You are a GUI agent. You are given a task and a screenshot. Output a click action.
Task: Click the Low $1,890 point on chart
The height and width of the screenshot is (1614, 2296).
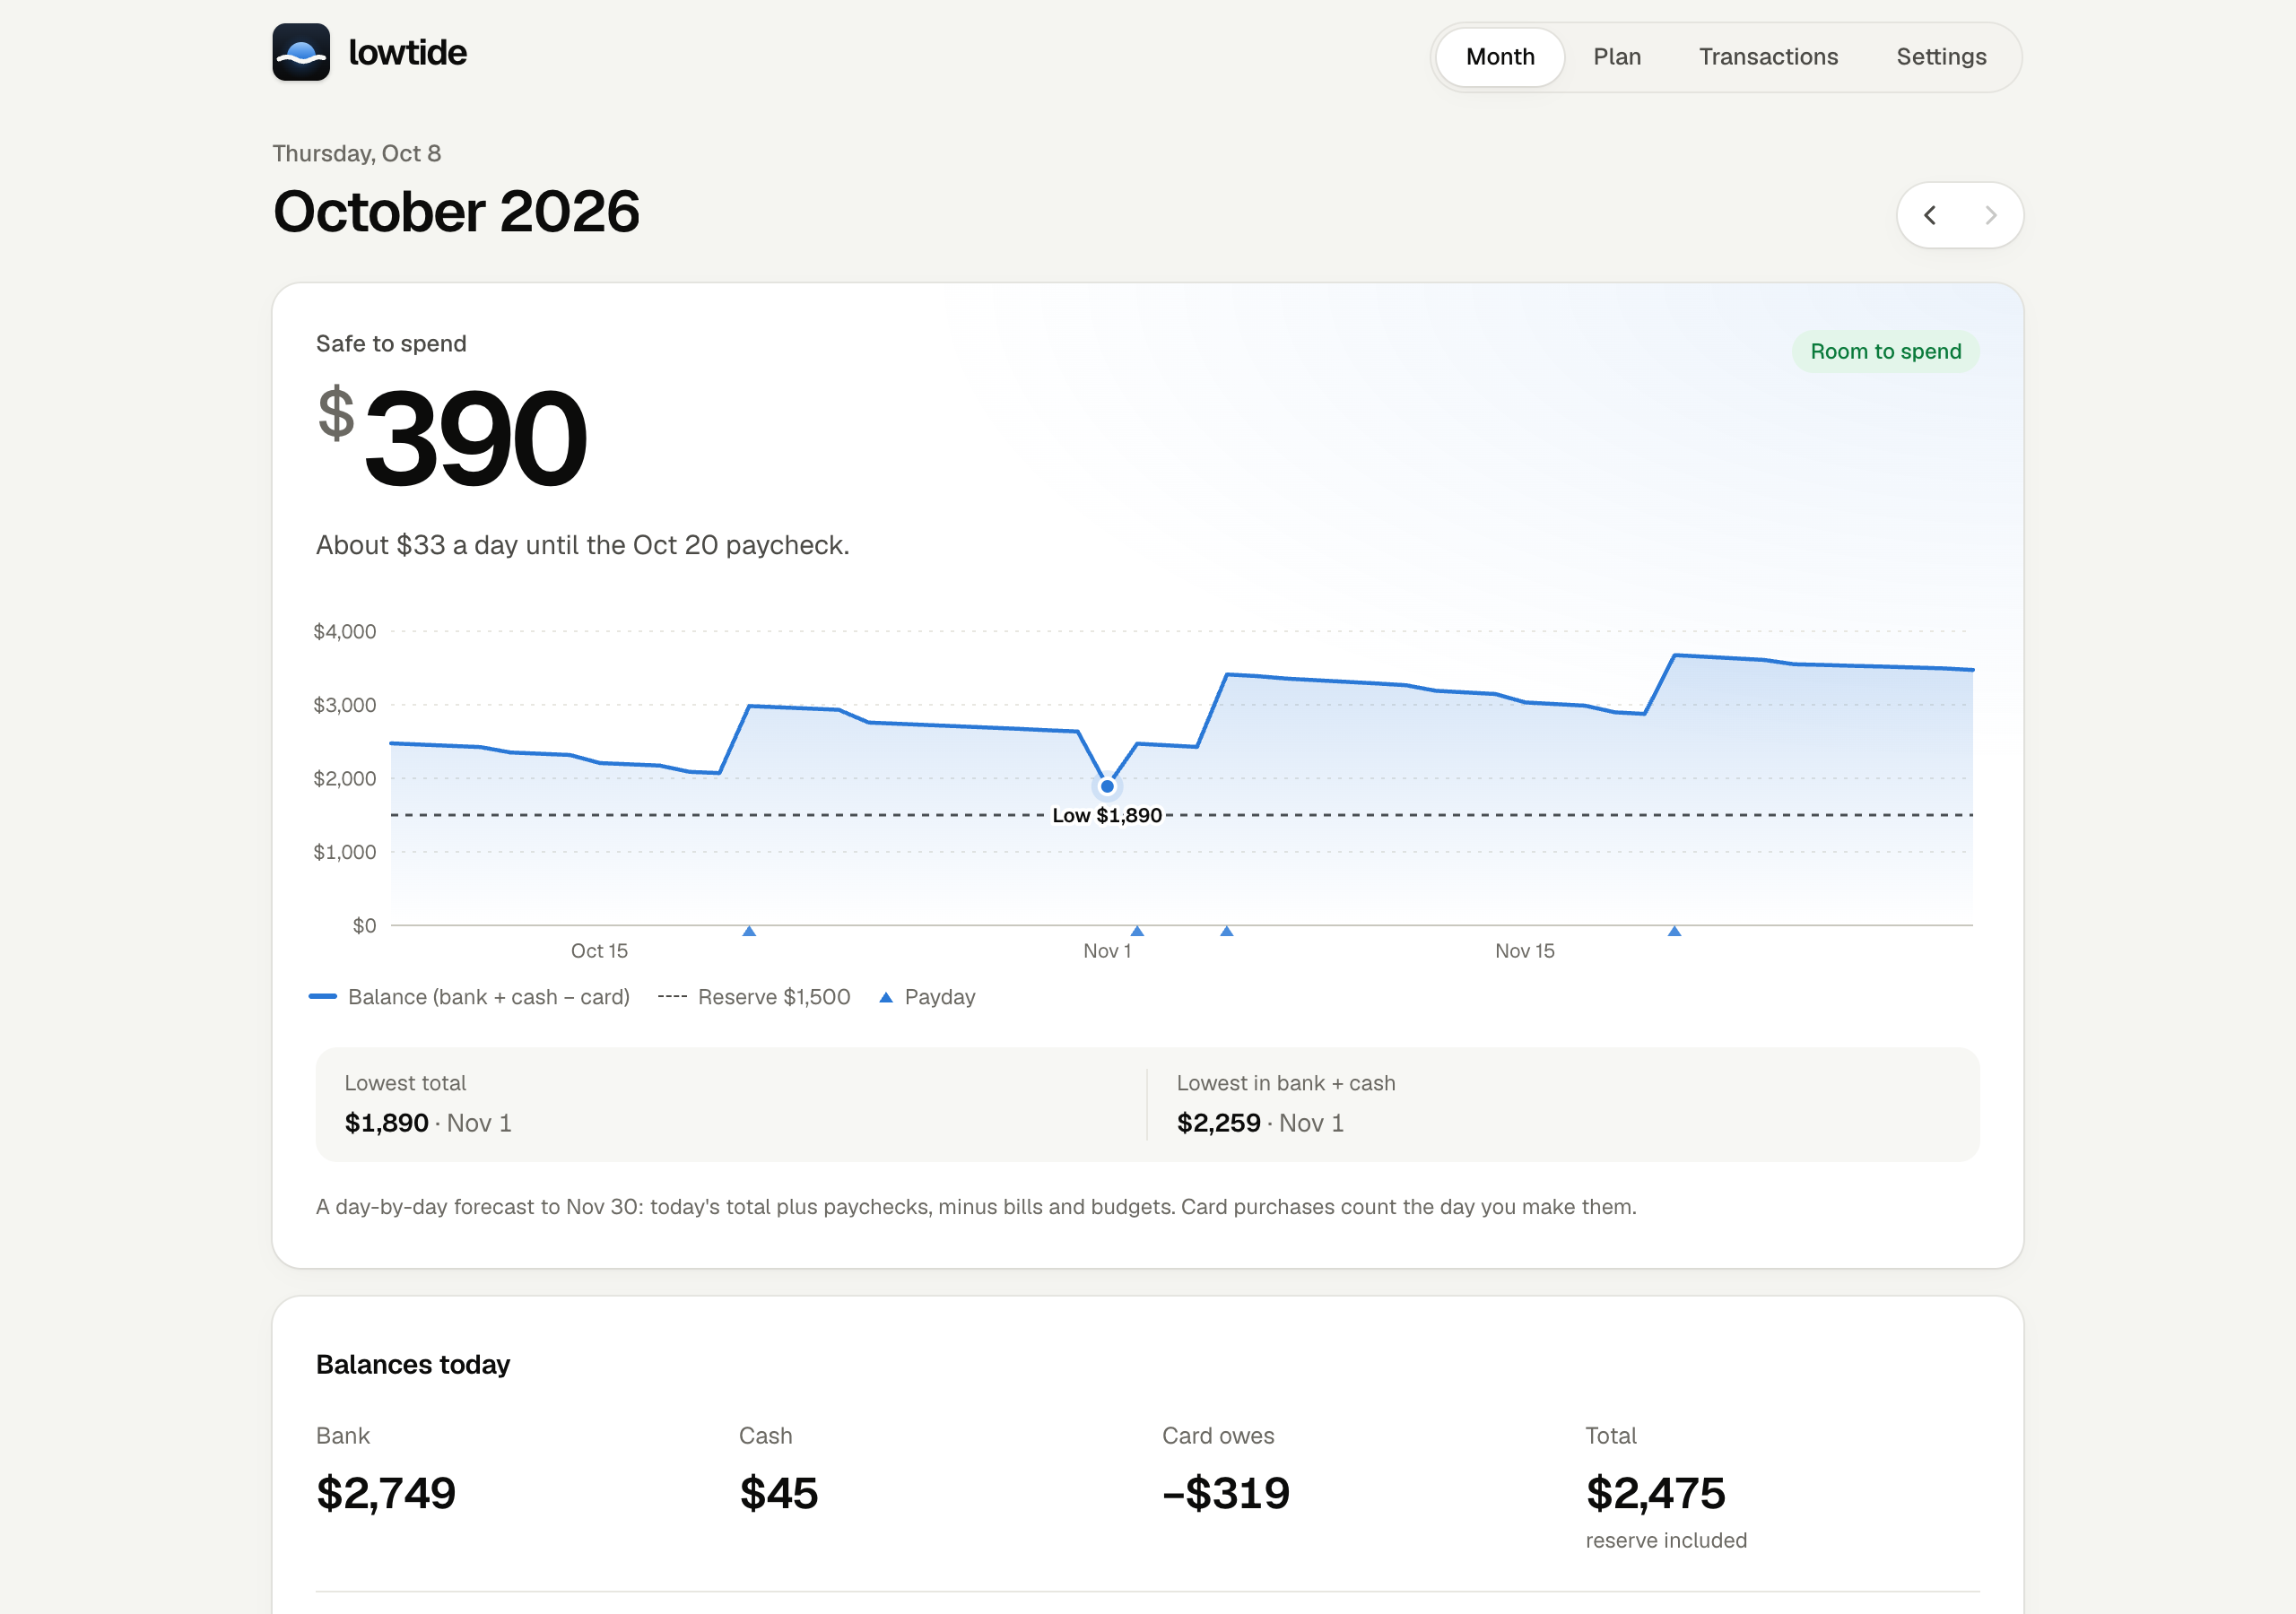click(x=1107, y=786)
